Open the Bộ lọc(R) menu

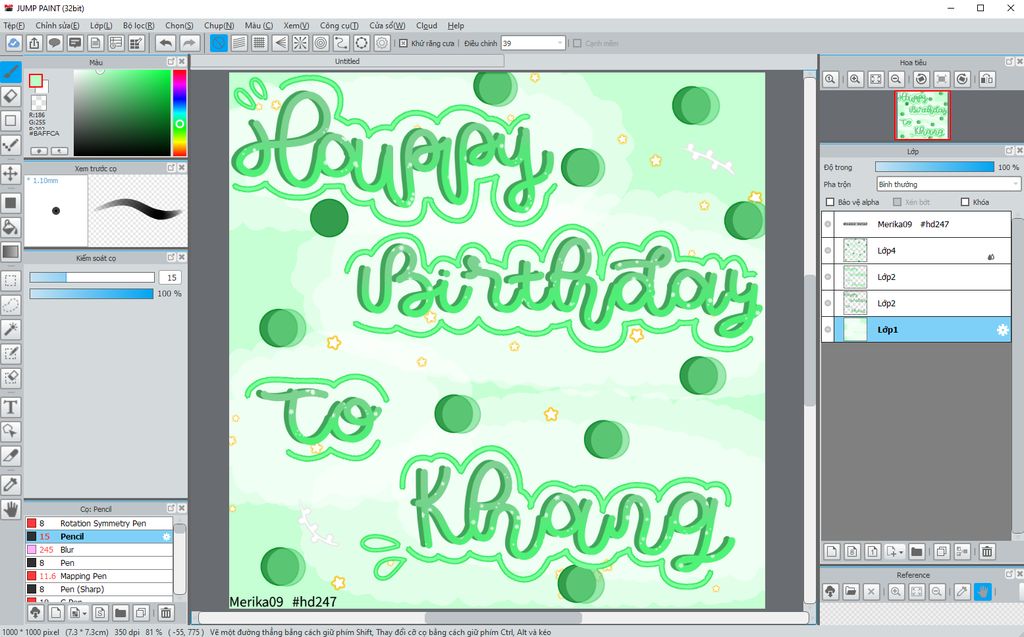click(138, 25)
